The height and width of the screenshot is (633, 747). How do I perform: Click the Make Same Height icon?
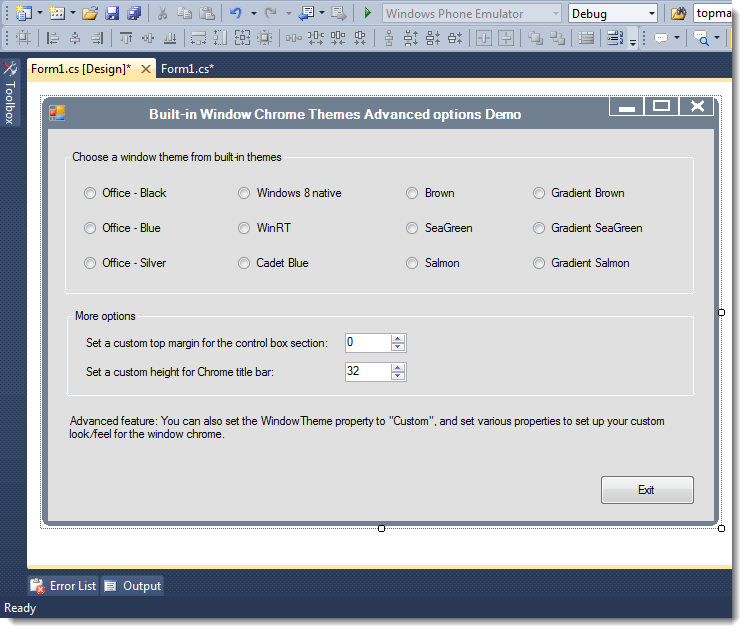[220, 37]
